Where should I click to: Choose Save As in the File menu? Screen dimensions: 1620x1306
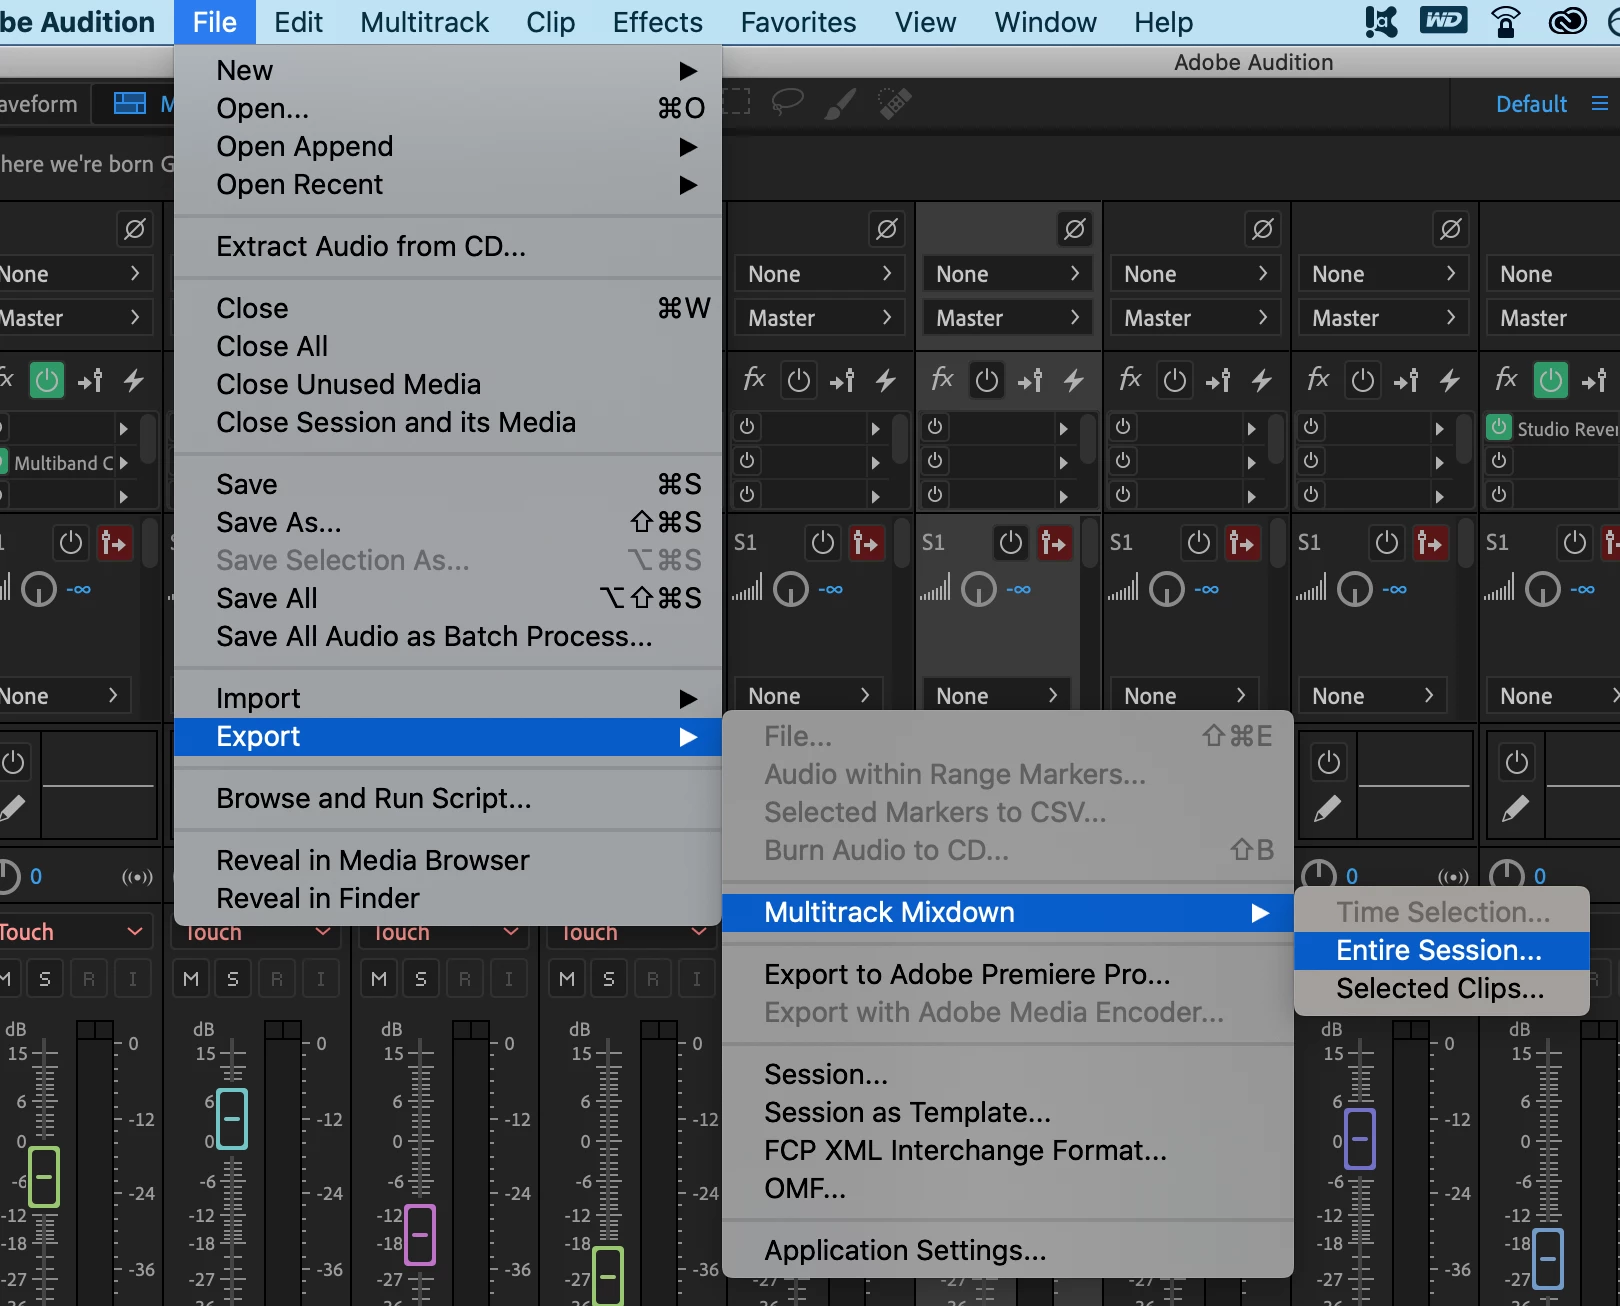(x=448, y=522)
